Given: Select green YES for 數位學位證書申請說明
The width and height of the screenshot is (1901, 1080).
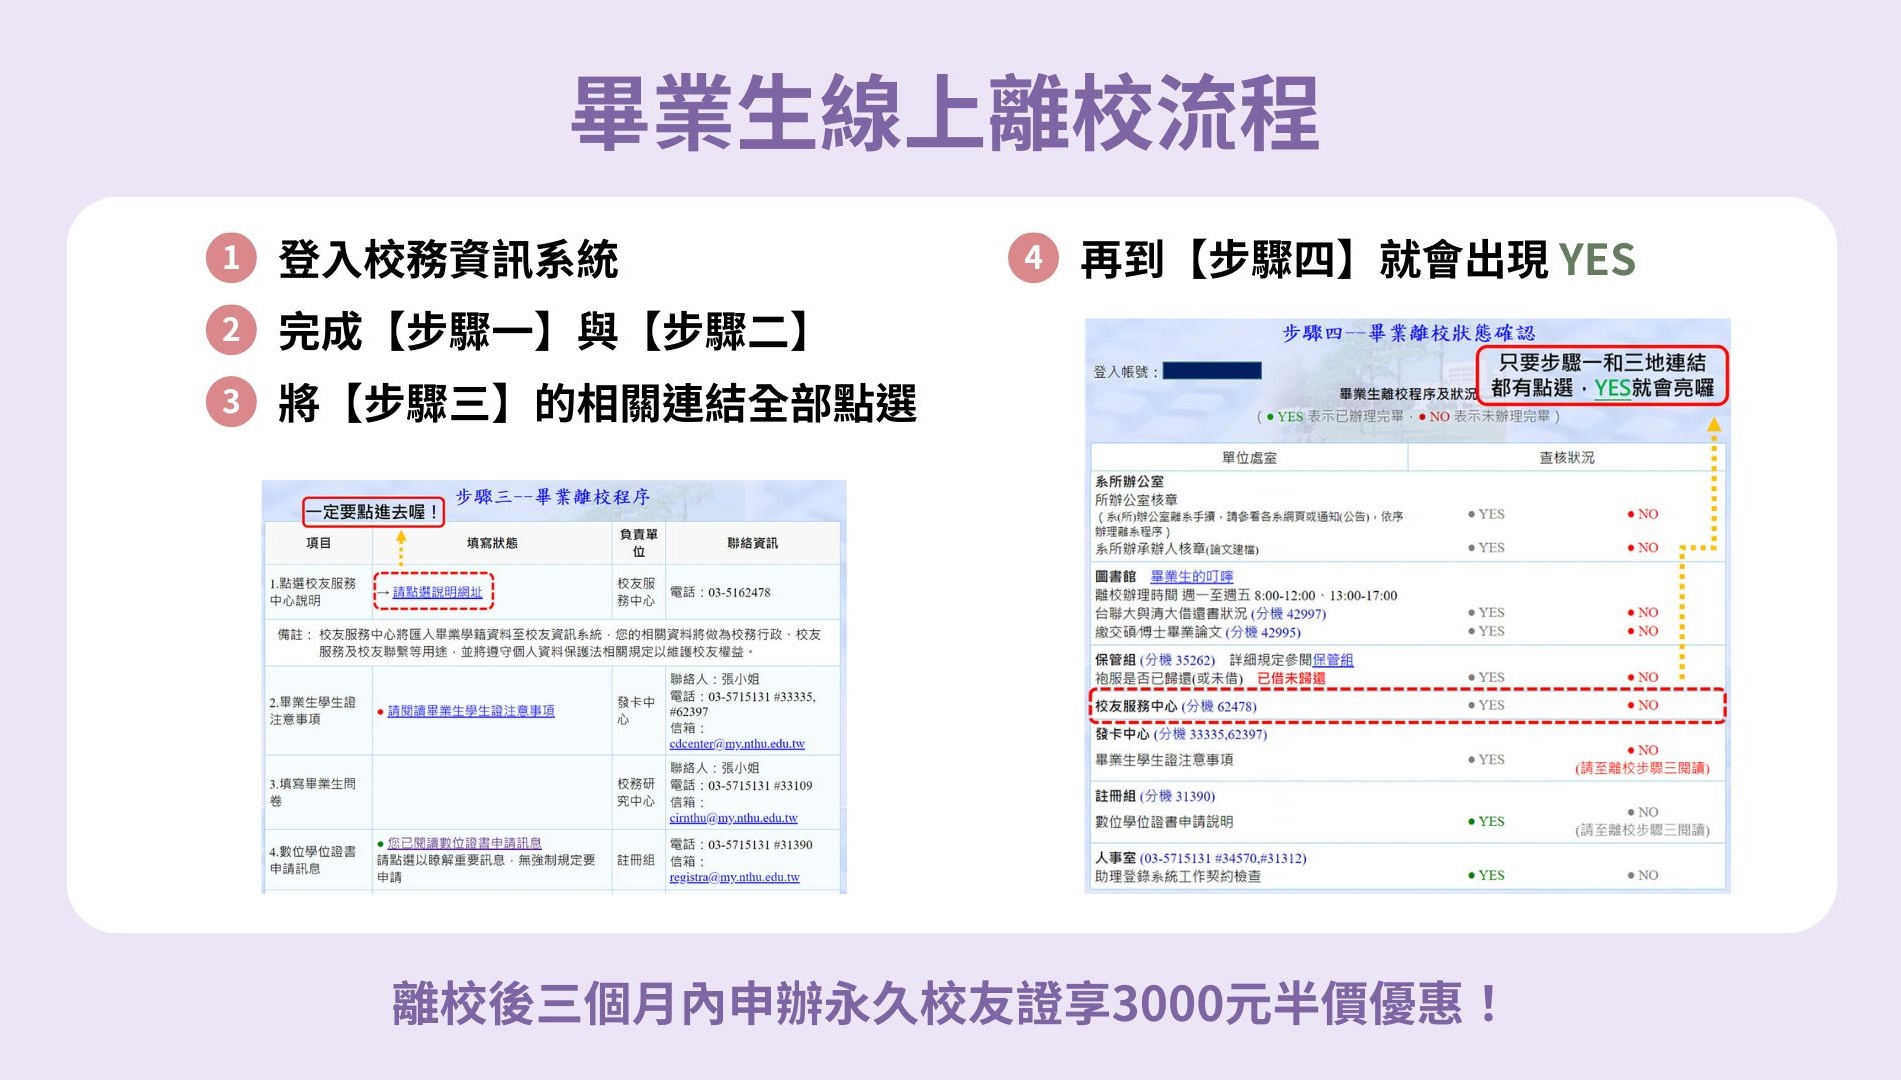Looking at the screenshot, I should [1485, 821].
